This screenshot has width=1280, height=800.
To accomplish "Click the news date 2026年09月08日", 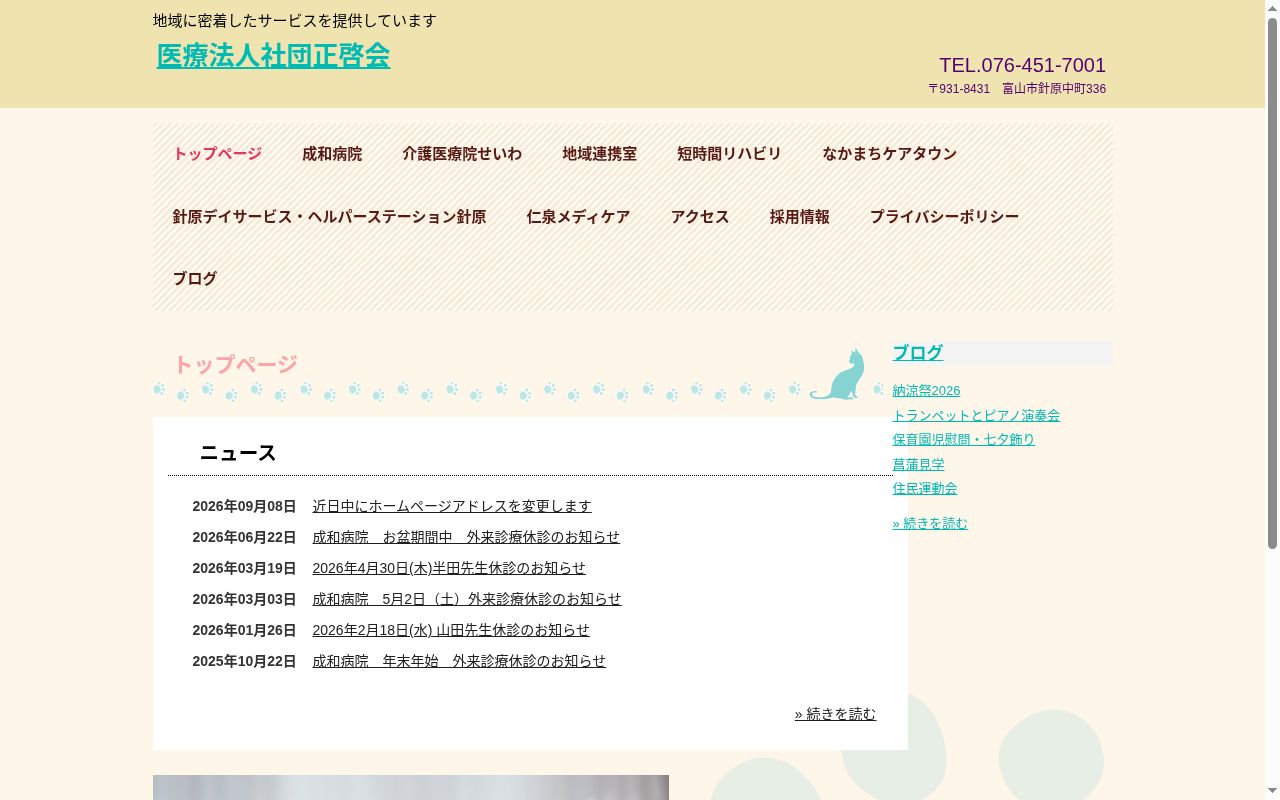I will (x=244, y=506).
